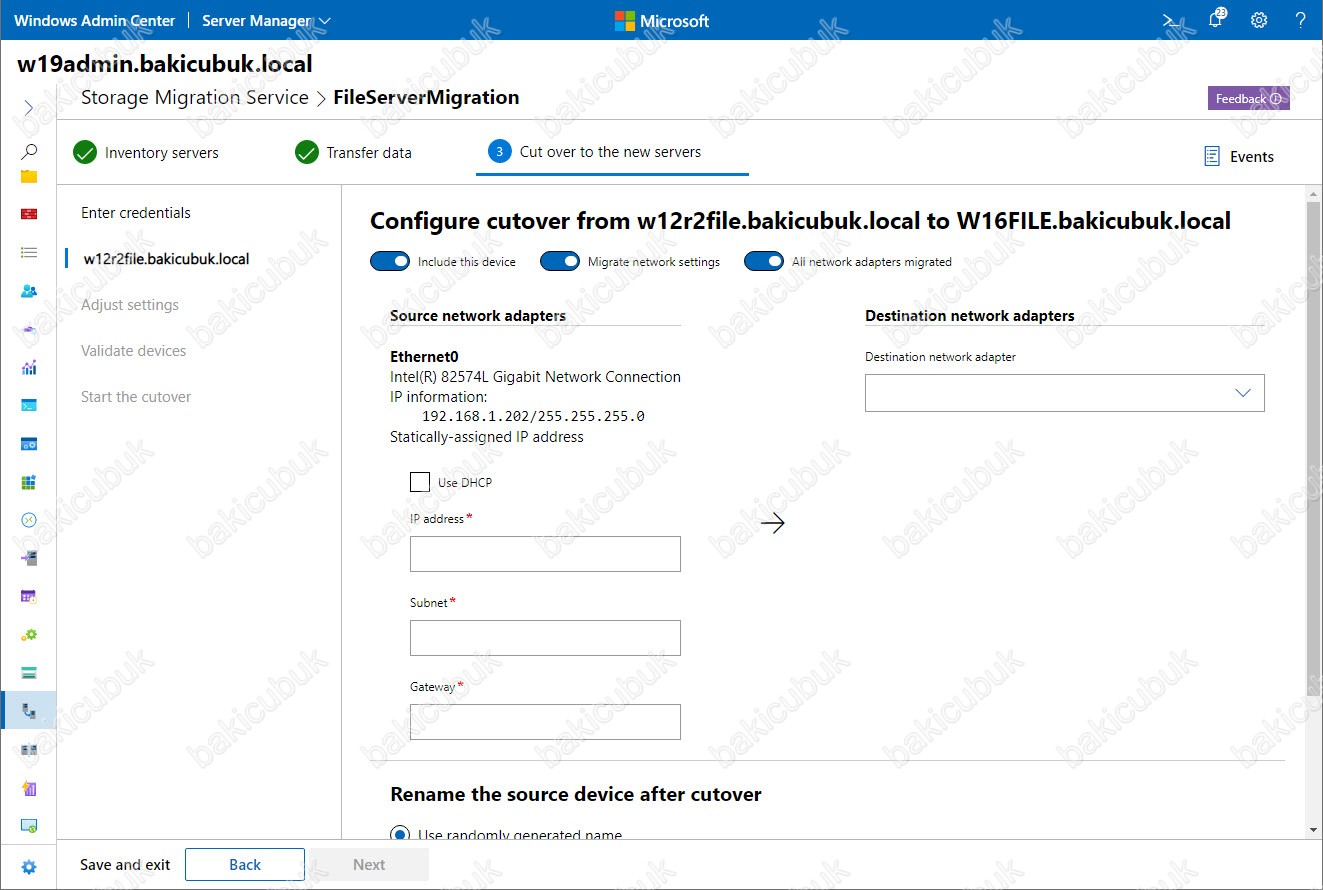
Task: Click the Back button
Action: click(245, 865)
